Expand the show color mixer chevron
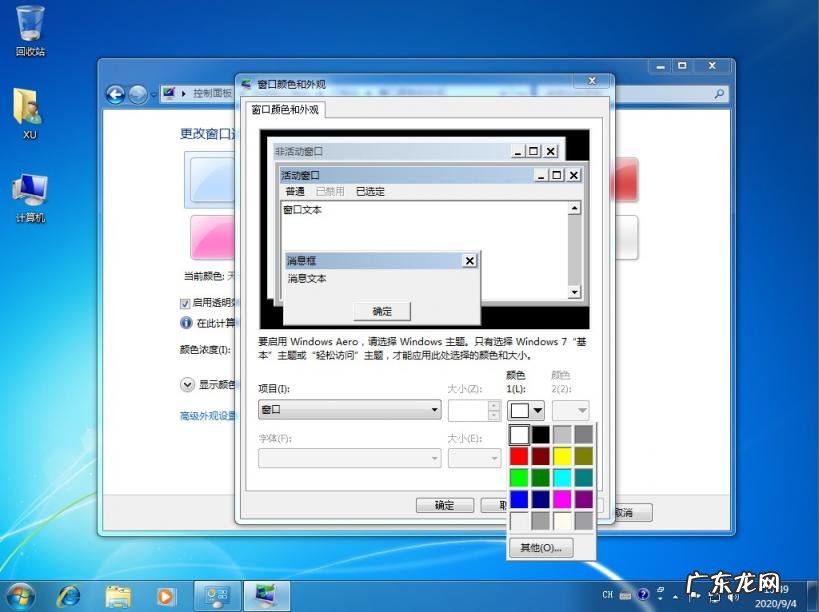819x612 pixels. click(x=187, y=384)
